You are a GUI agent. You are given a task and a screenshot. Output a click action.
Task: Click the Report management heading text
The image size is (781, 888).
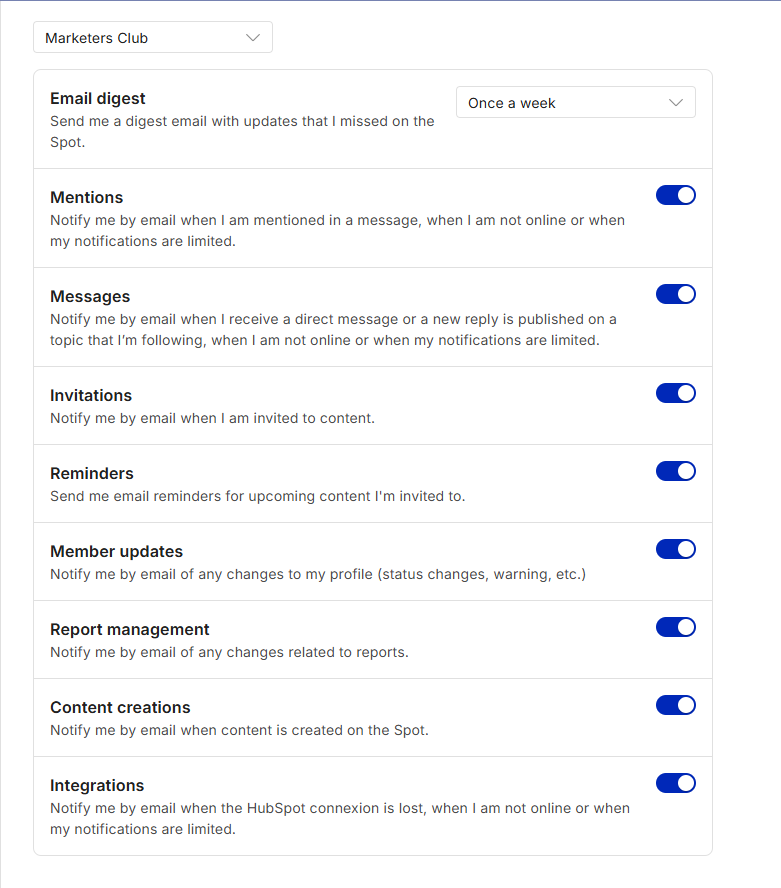(130, 630)
